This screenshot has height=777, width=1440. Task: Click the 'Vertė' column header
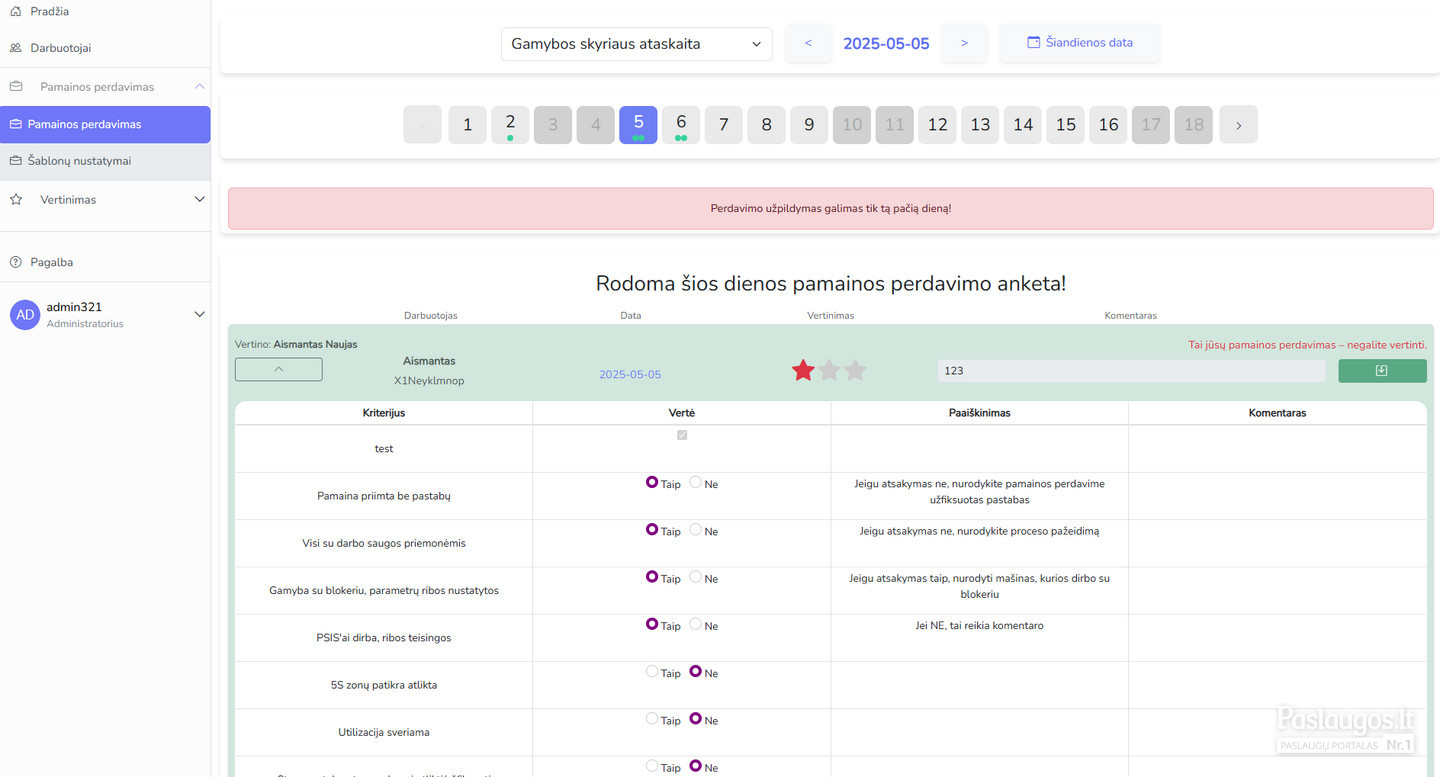pos(682,413)
